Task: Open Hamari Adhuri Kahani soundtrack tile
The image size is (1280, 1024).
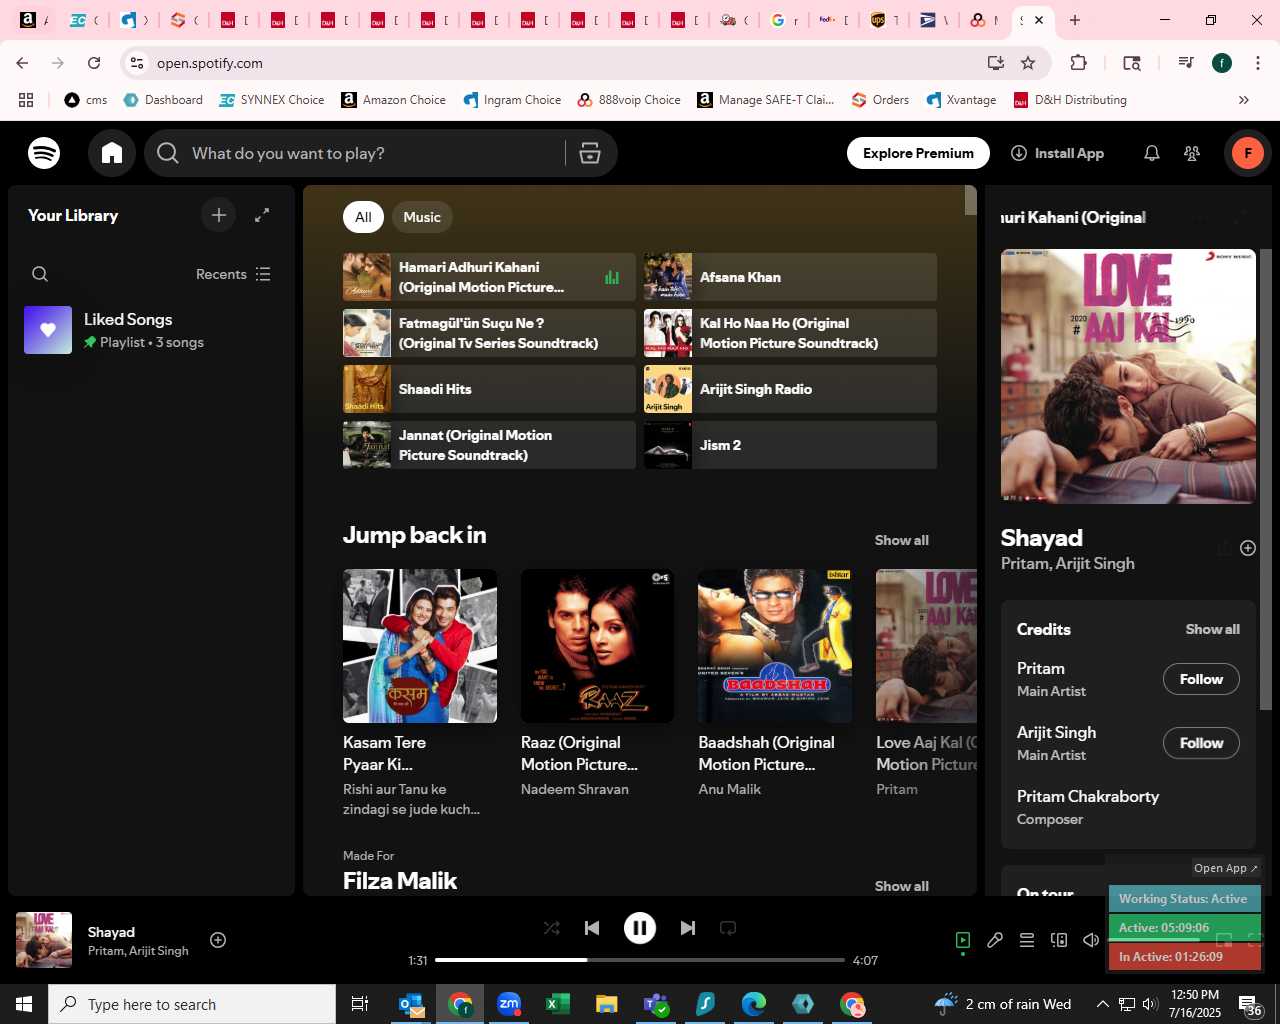Action: point(489,277)
